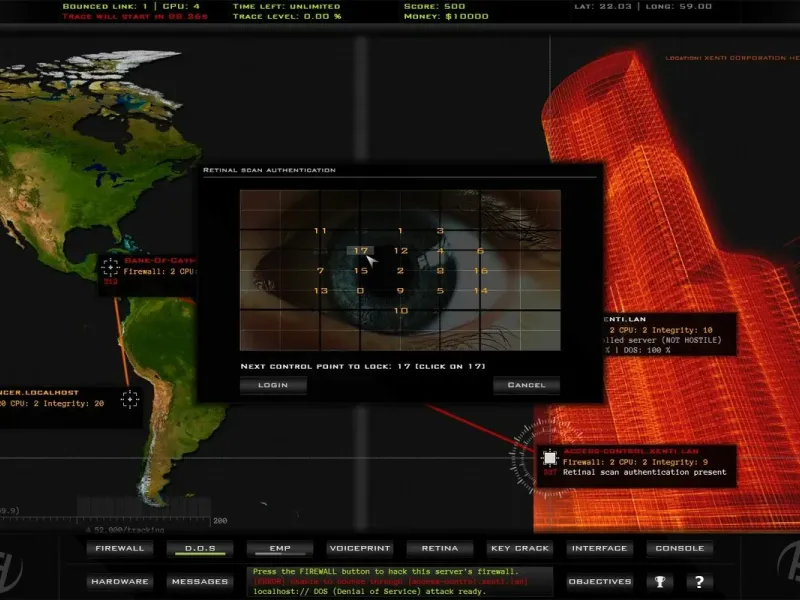
Task: Open the RETINA tool
Action: click(x=440, y=548)
